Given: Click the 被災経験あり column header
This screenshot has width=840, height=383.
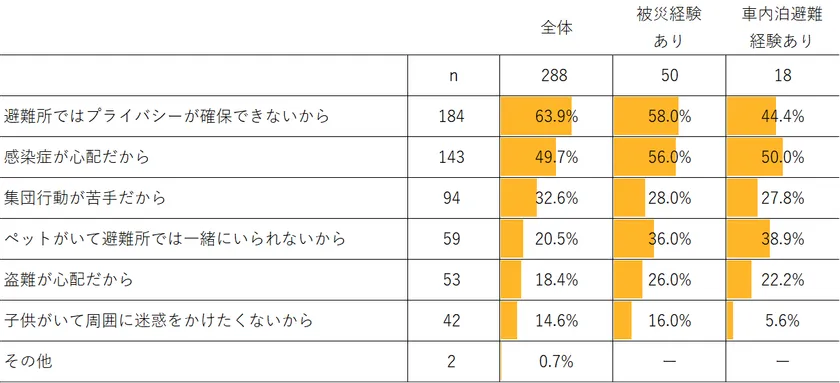Looking at the screenshot, I should point(668,28).
